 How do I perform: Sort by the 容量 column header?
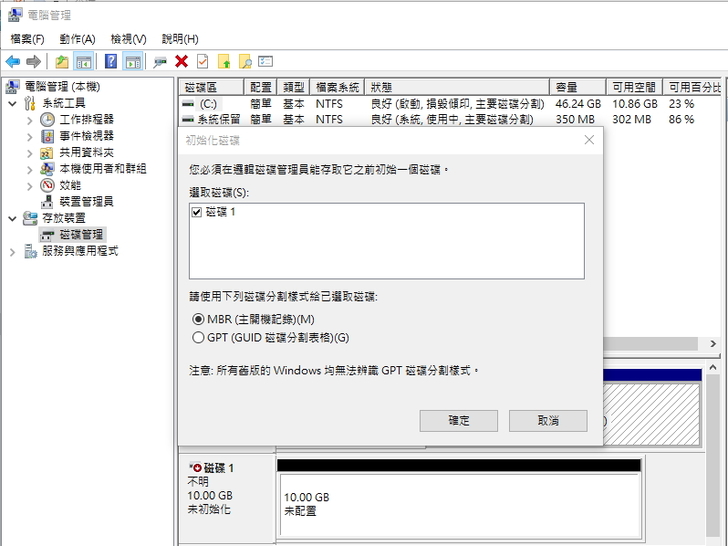tap(578, 87)
